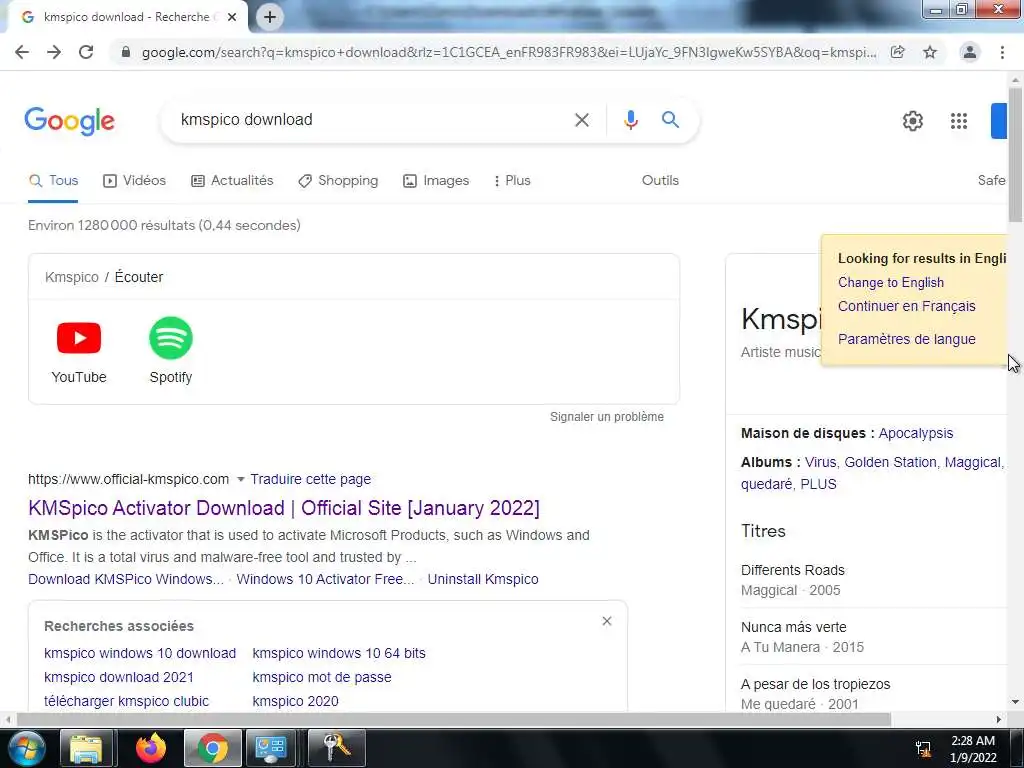The height and width of the screenshot is (768, 1024).
Task: Open Google settings gear
Action: [x=912, y=121]
